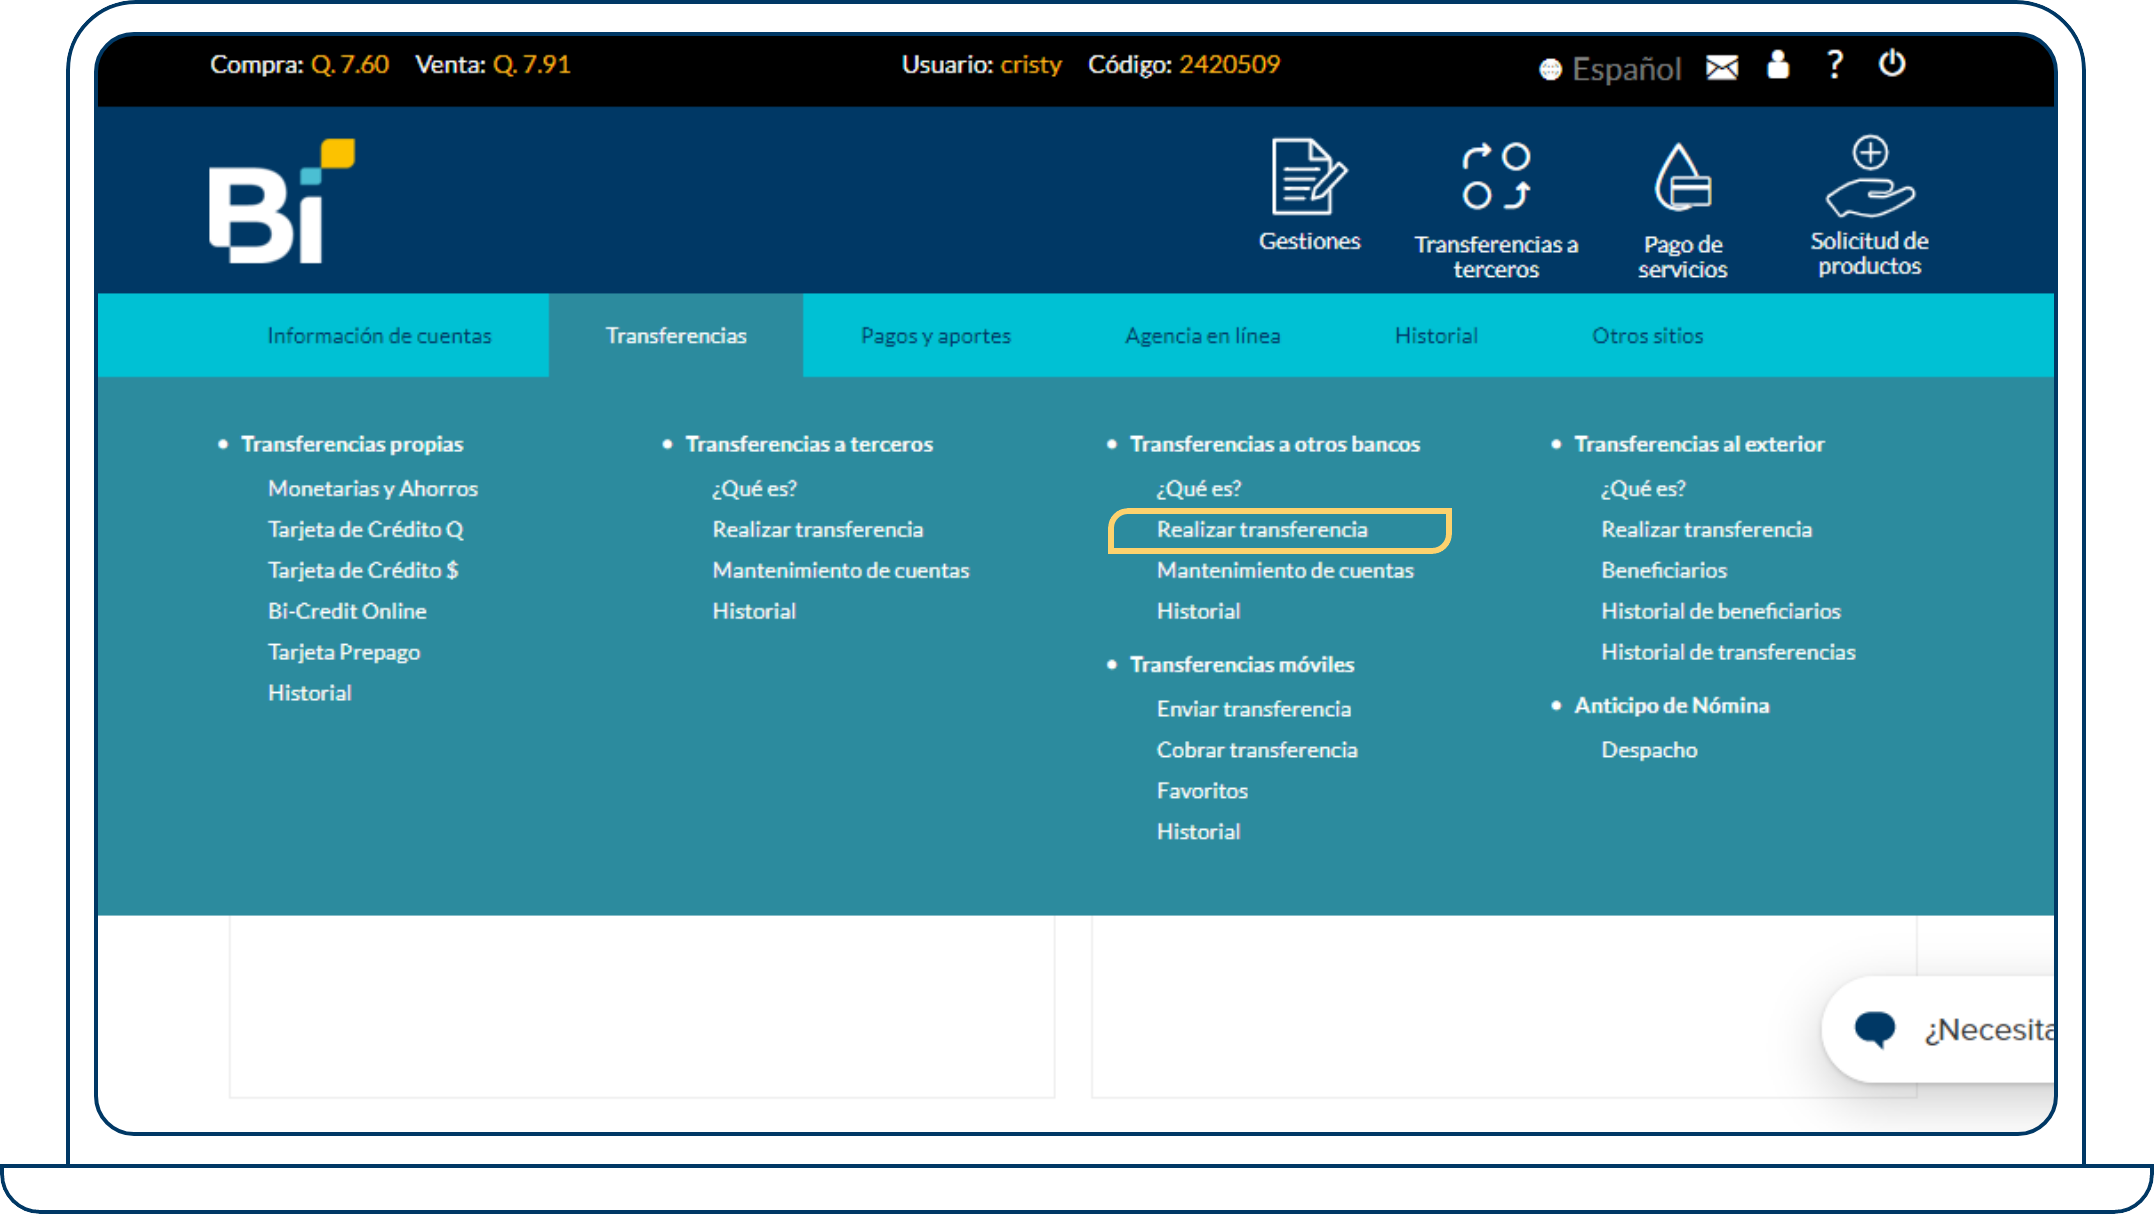
Task: Open Otros sitios tab
Action: point(1648,336)
